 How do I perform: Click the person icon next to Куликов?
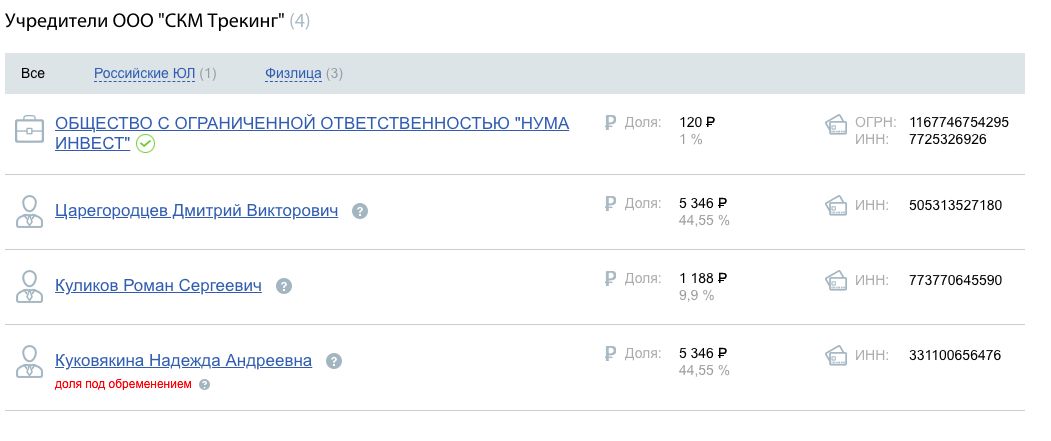(x=30, y=287)
